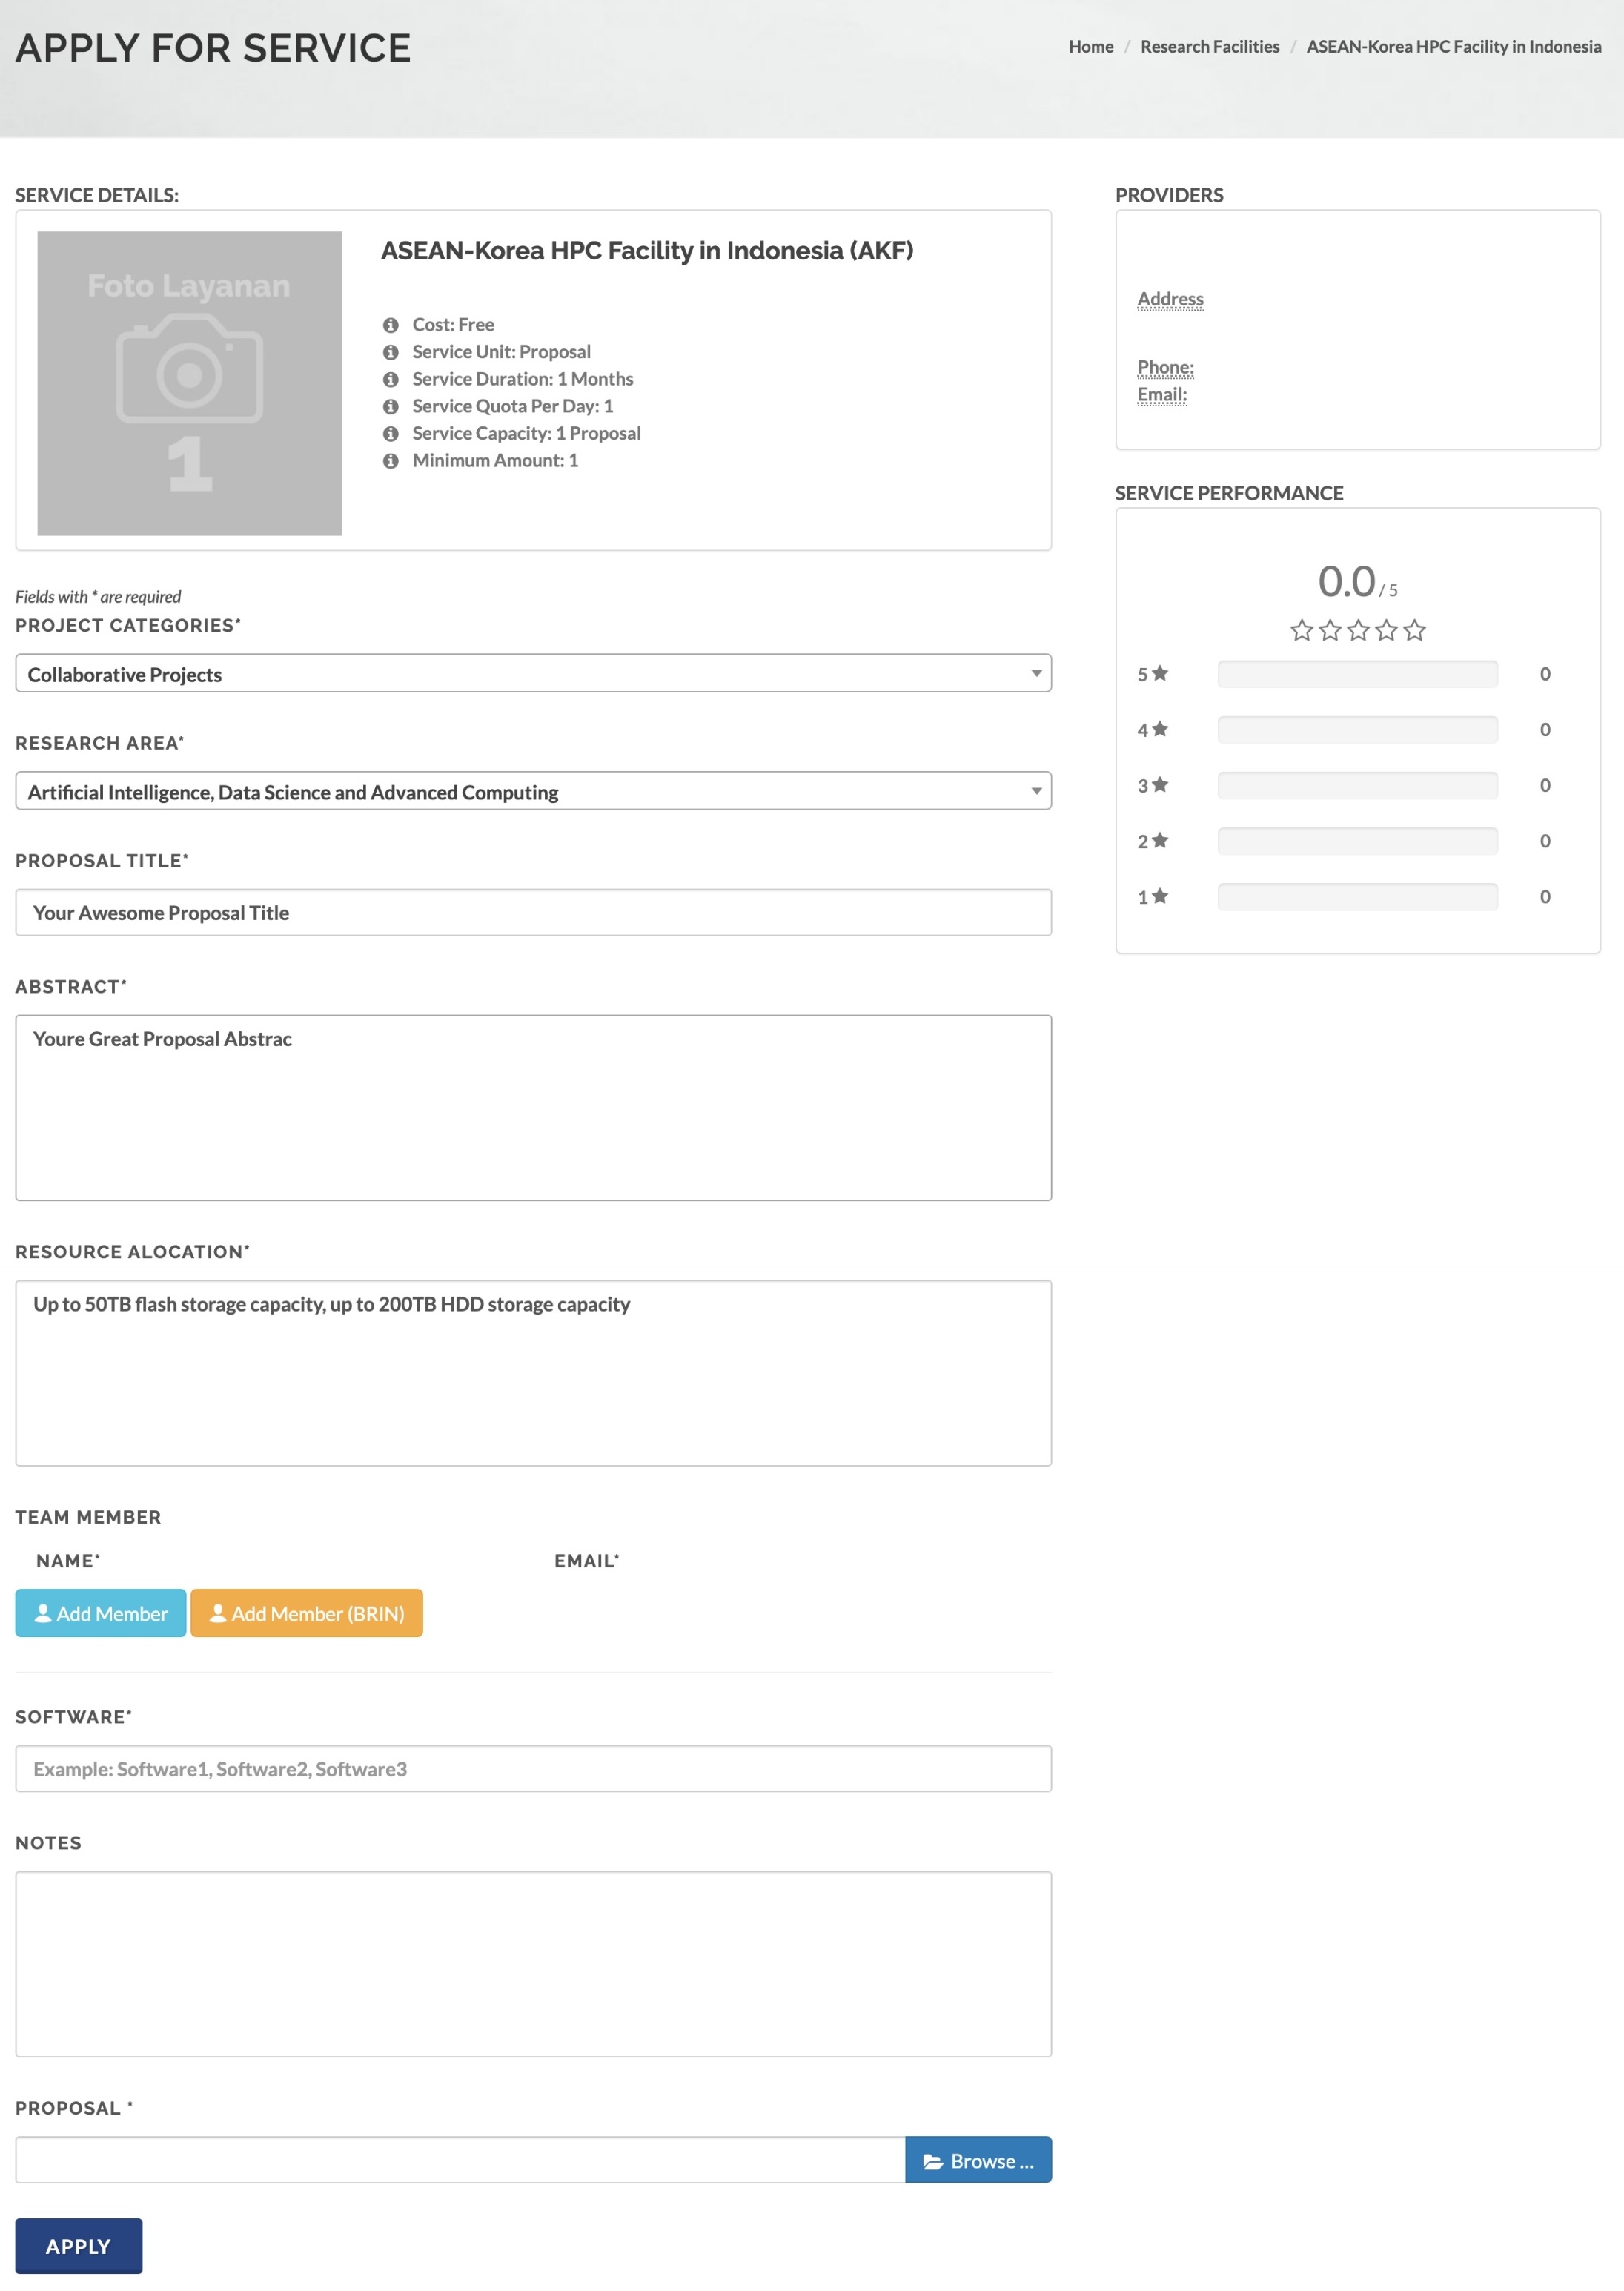The image size is (1624, 2291).
Task: Click the 5-star rating progress bar
Action: point(1357,674)
